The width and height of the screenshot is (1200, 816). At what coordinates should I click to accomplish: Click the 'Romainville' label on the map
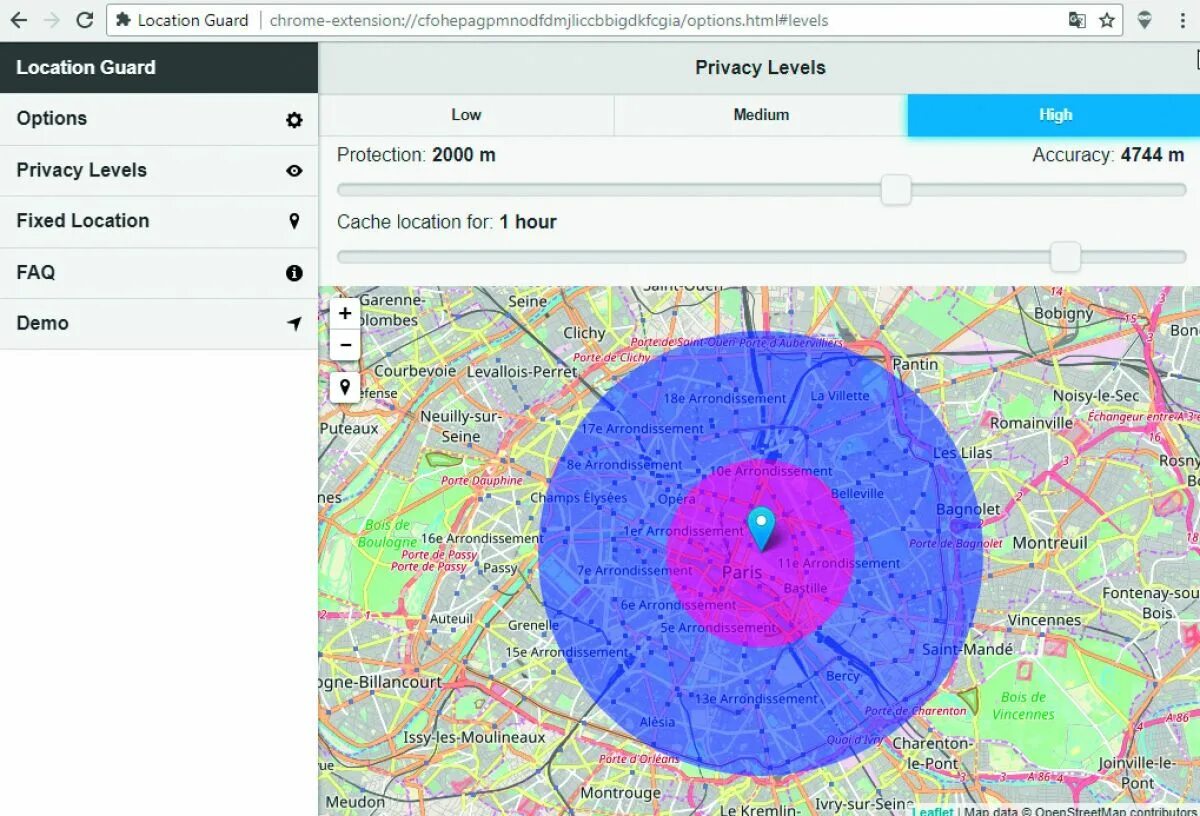point(1031,423)
